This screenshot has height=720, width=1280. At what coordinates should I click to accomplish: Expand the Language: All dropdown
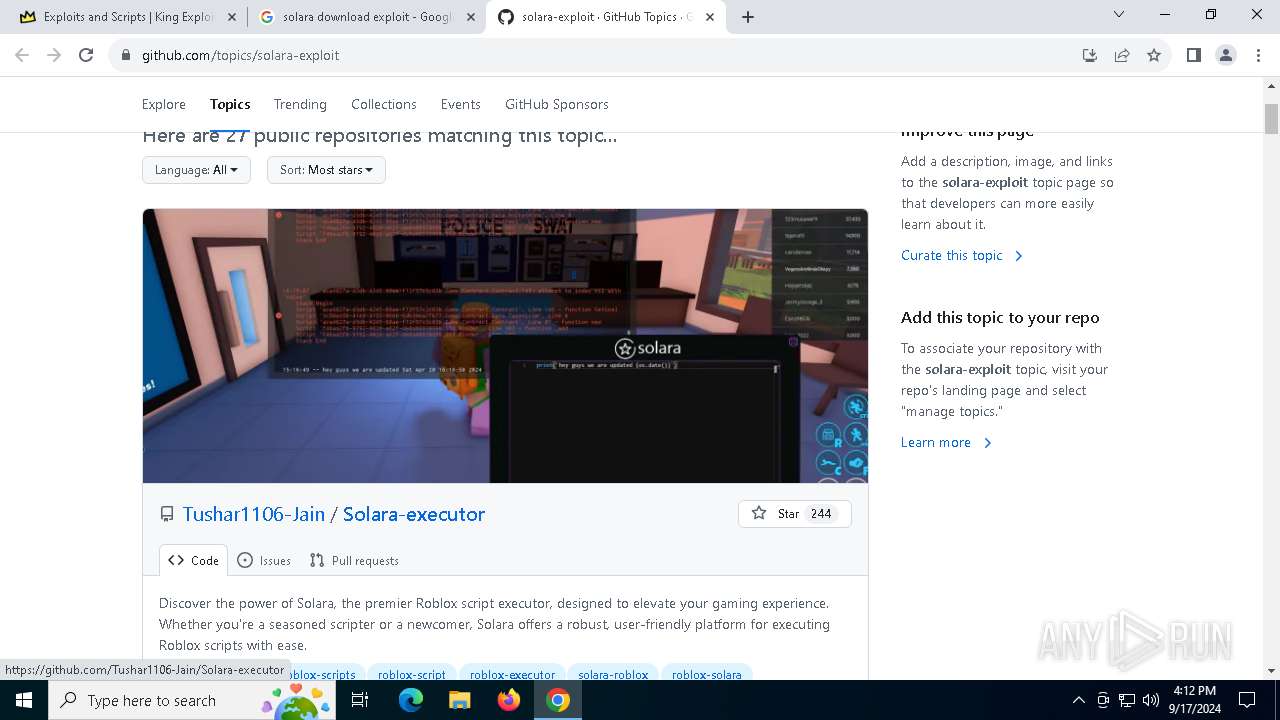click(196, 170)
